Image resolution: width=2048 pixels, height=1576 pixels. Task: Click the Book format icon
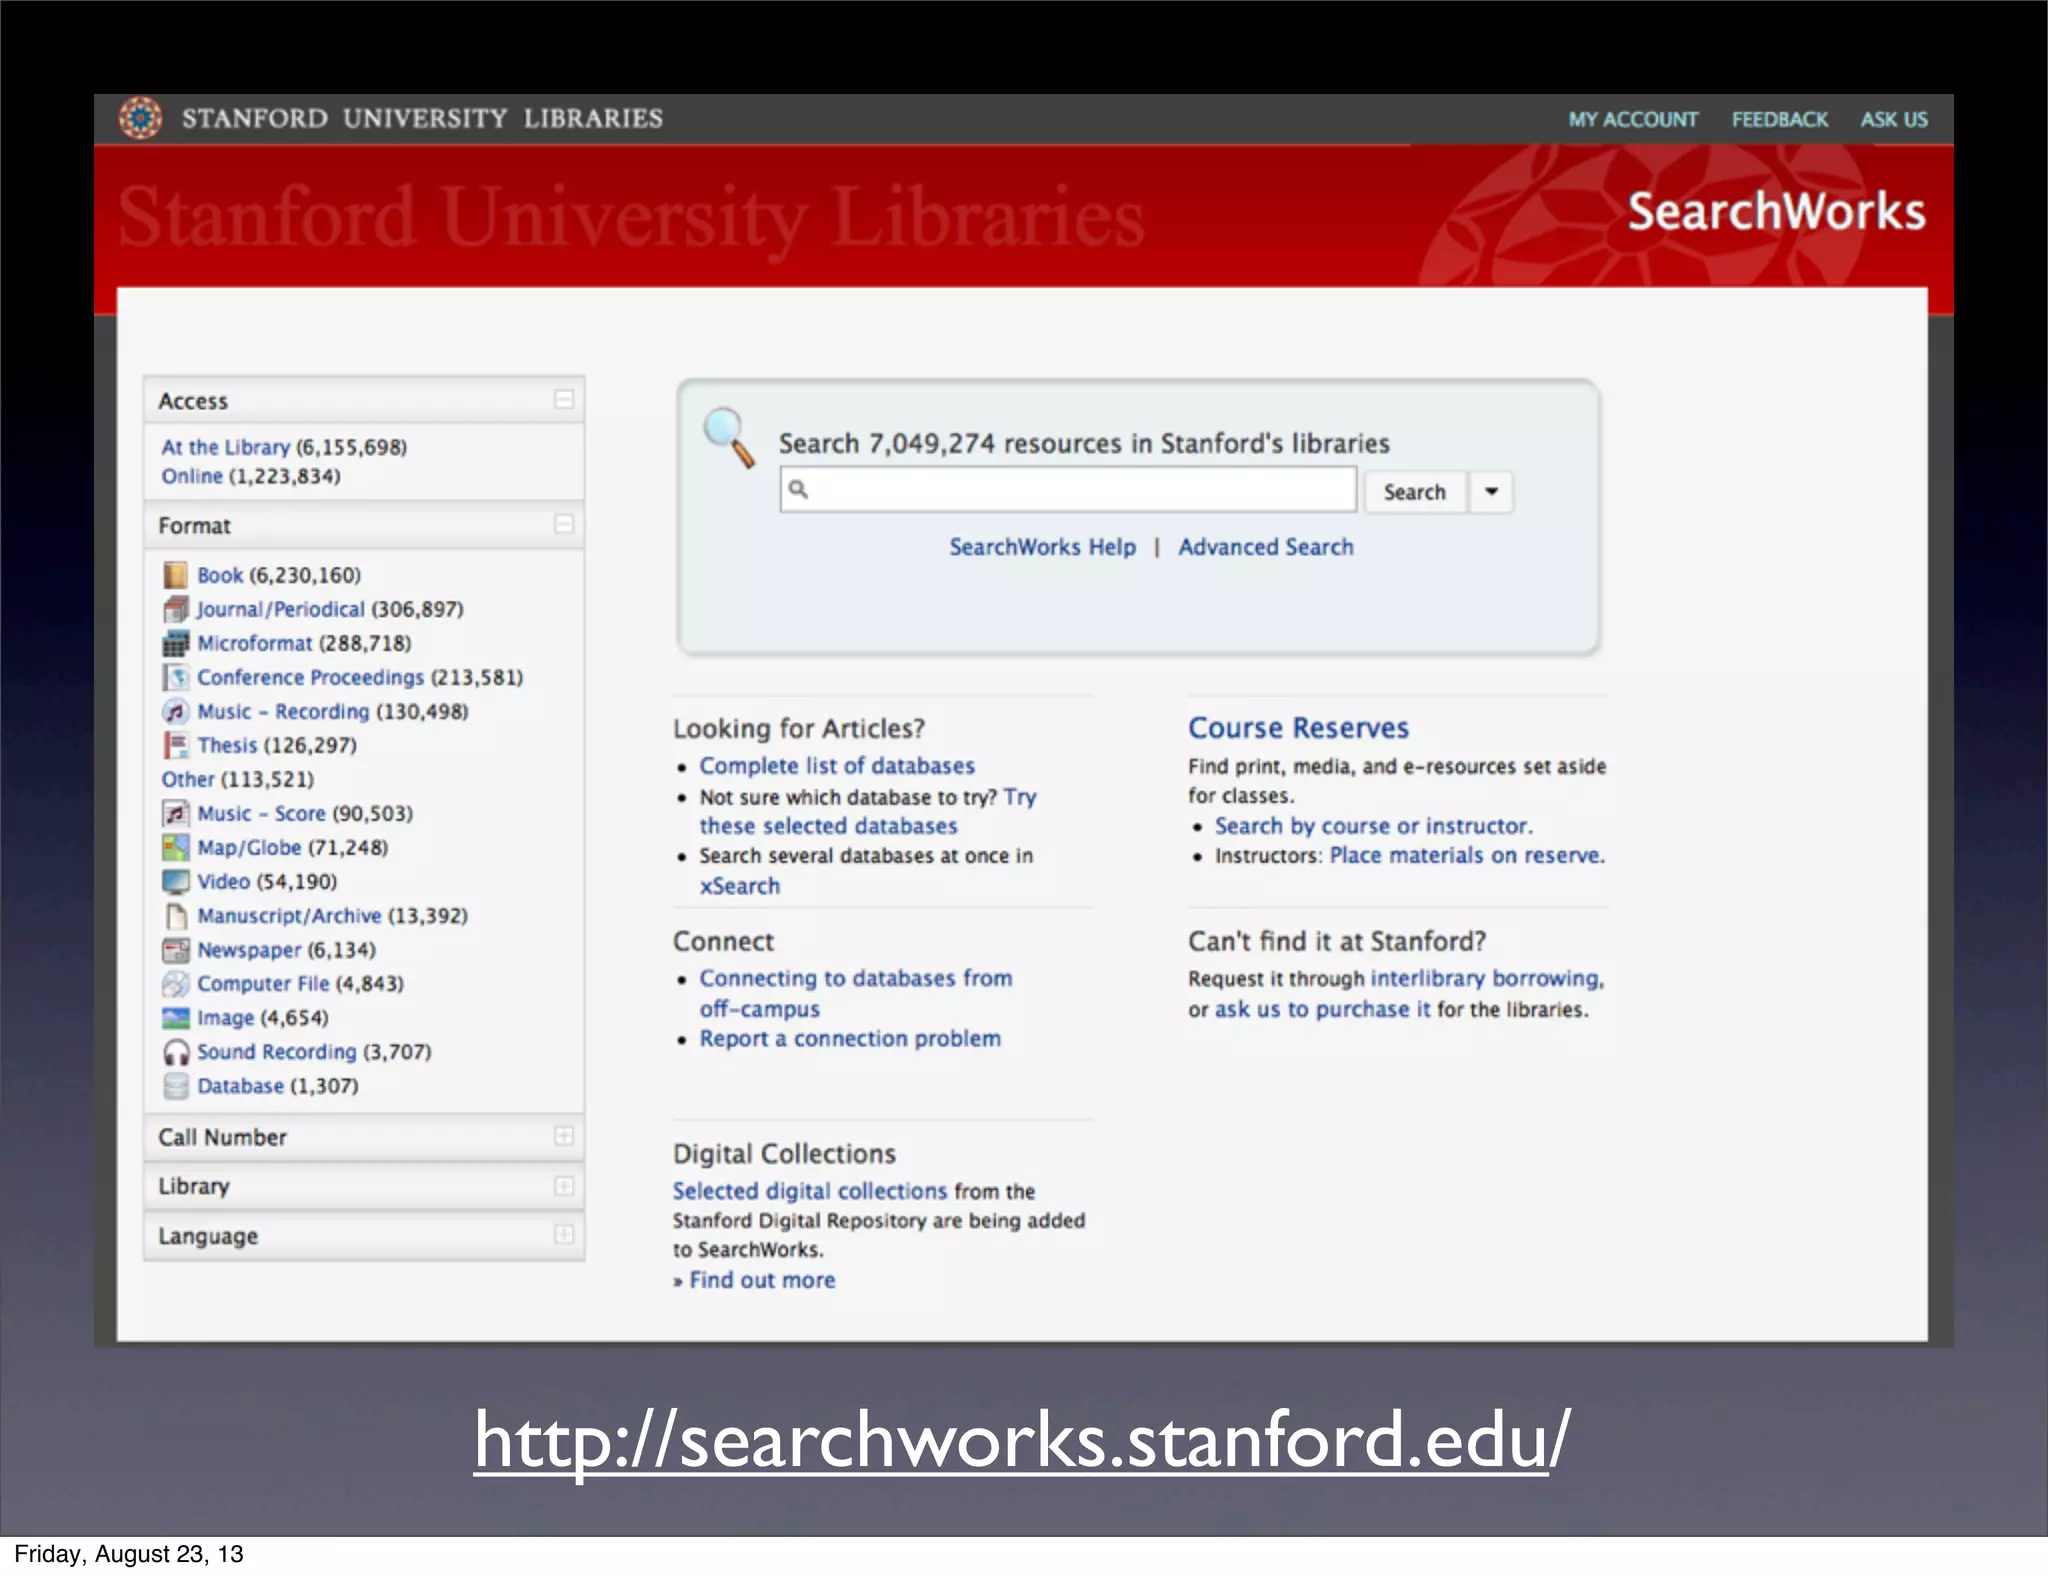(175, 575)
